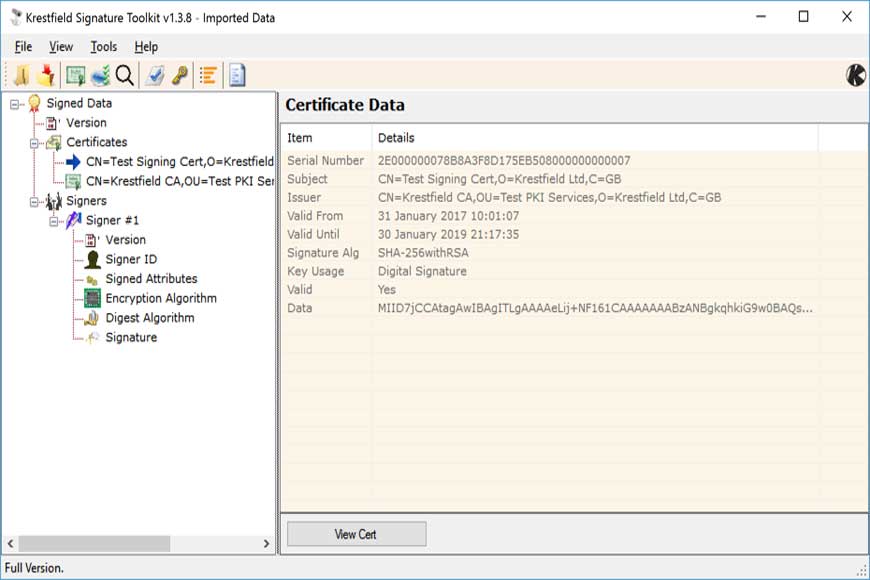Image resolution: width=870 pixels, height=580 pixels.
Task: Click the SHA-256withRSA value
Action: [423, 253]
